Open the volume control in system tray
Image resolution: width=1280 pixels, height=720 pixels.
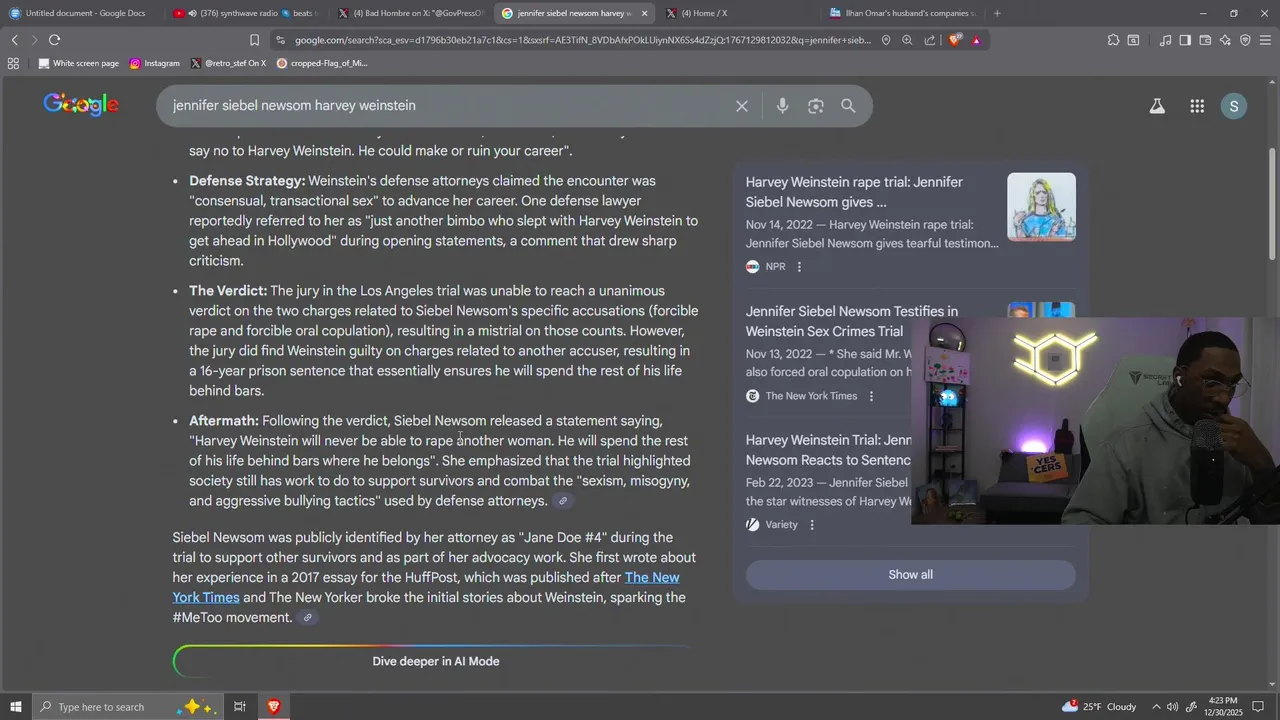tap(1173, 707)
